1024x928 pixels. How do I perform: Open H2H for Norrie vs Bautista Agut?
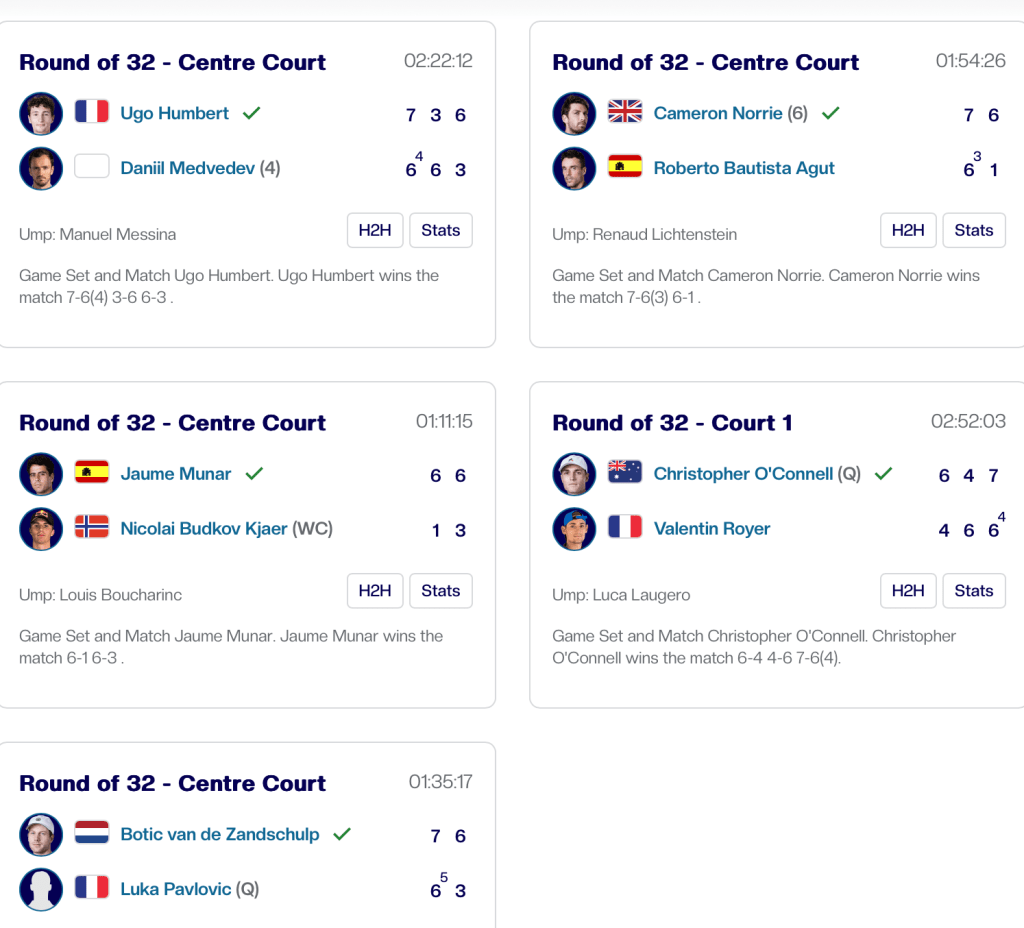click(x=908, y=230)
